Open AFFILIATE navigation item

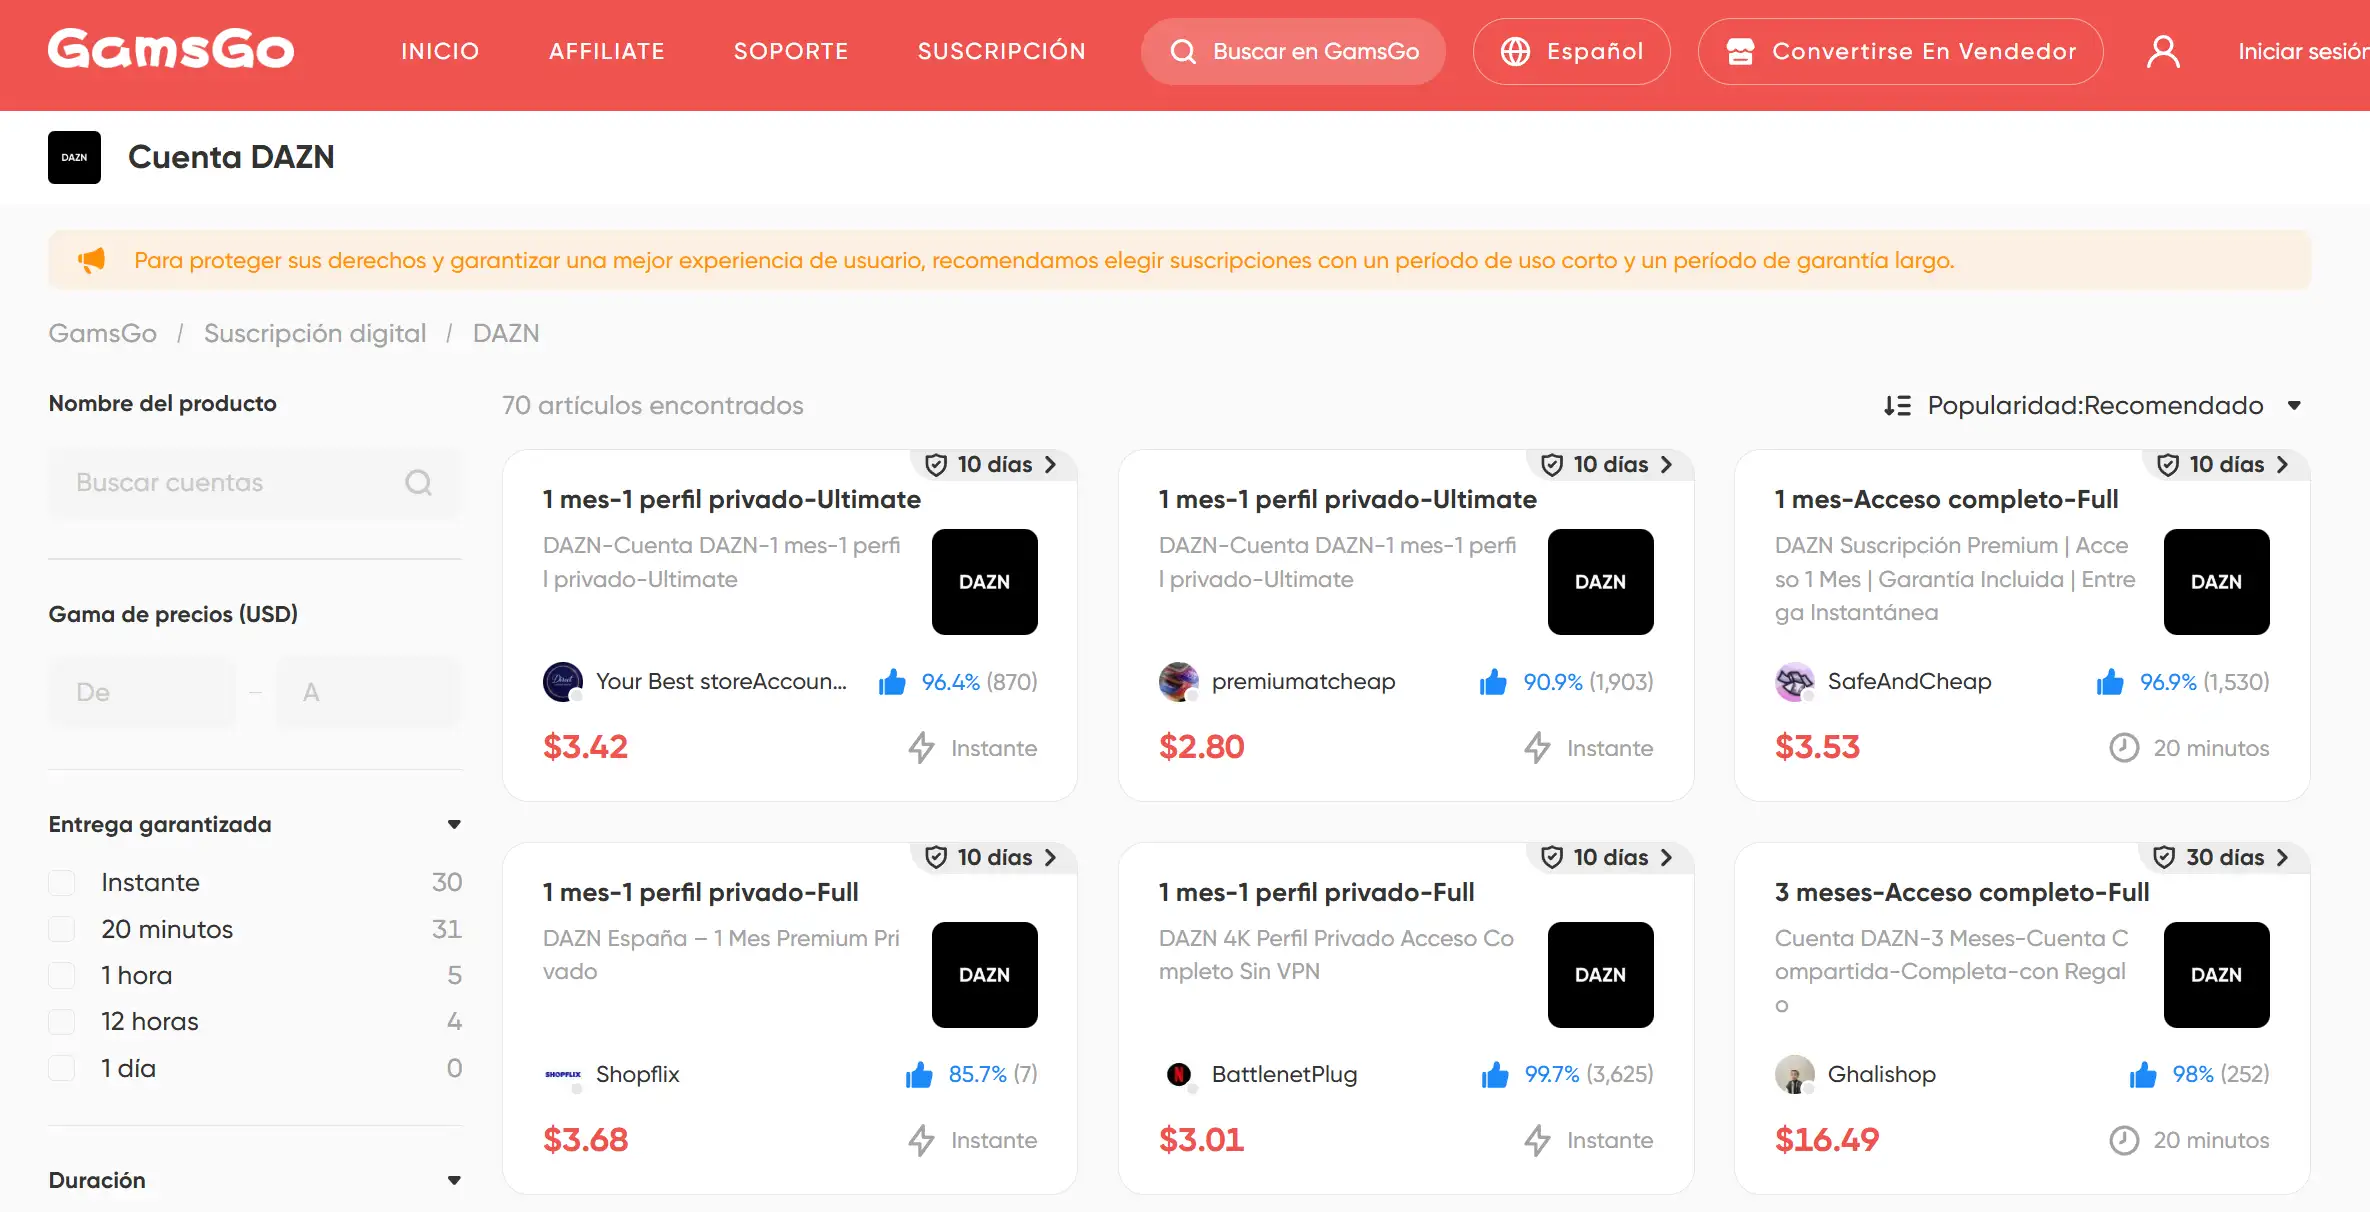(607, 51)
